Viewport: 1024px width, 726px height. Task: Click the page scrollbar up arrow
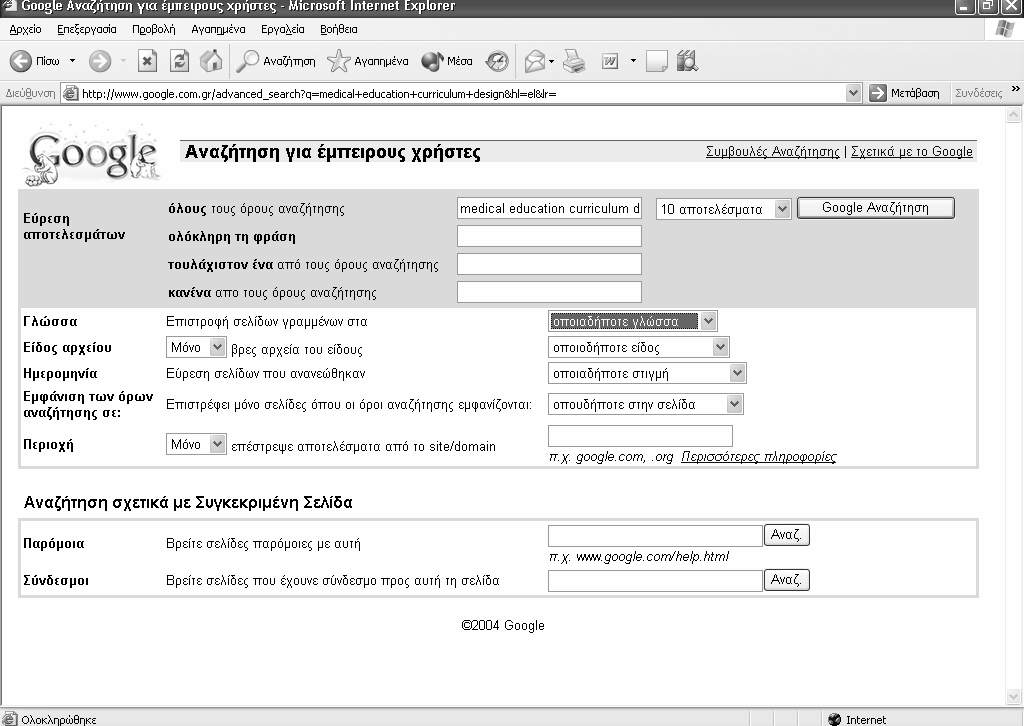point(1014,116)
